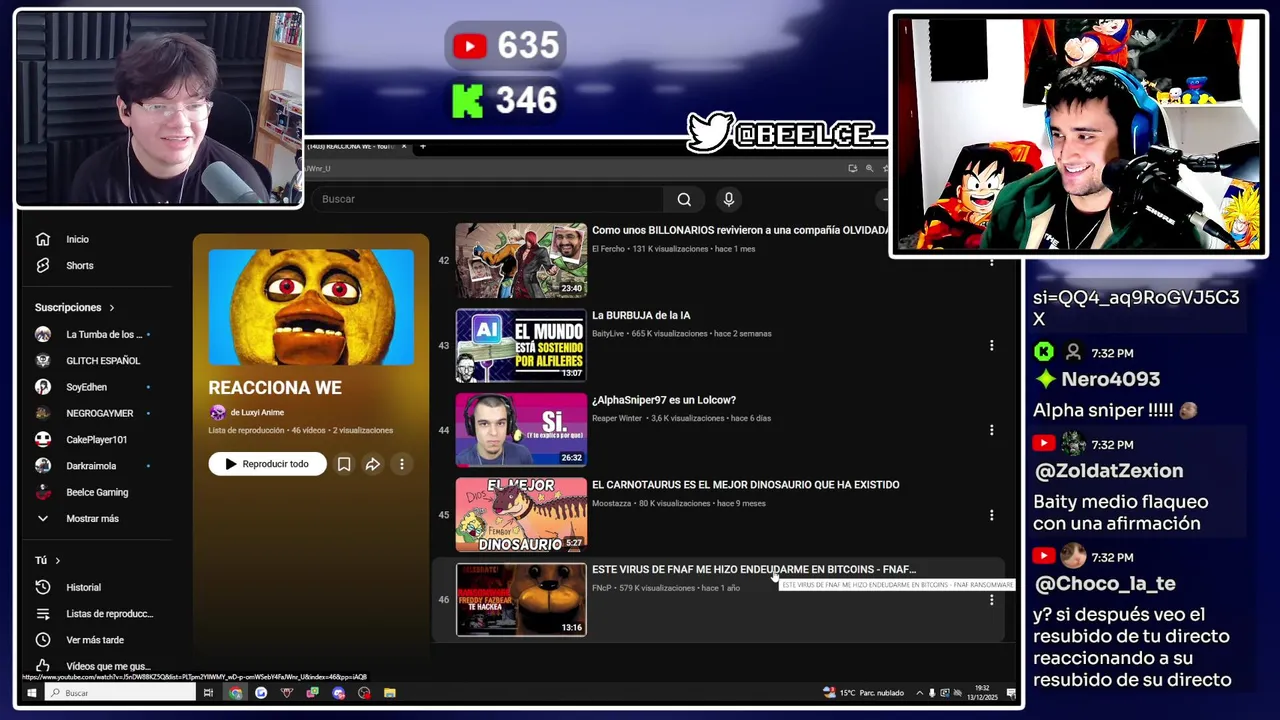Open FNoP channel link
Screen dimensions: 1280x720
[x=601, y=588]
